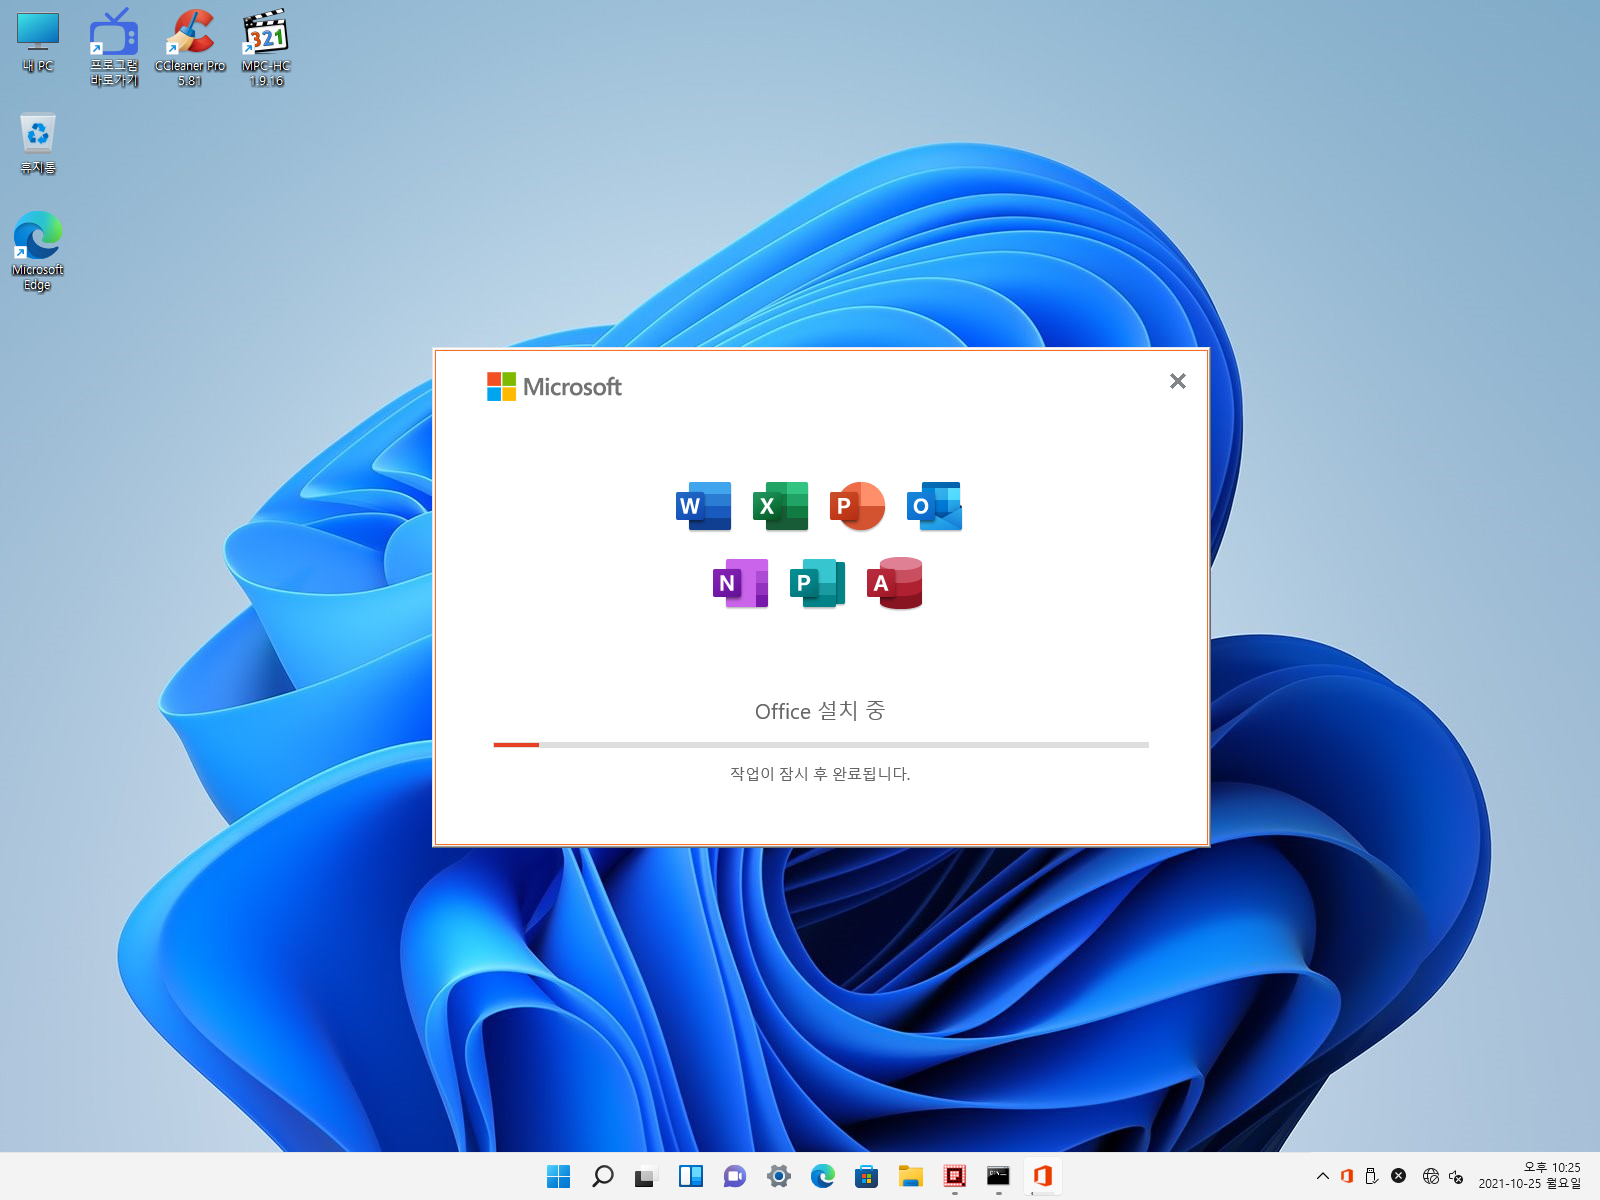1600x1200 pixels.
Task: Click the '작업이 잠시 후 완료됩니다.' message
Action: click(x=820, y=774)
